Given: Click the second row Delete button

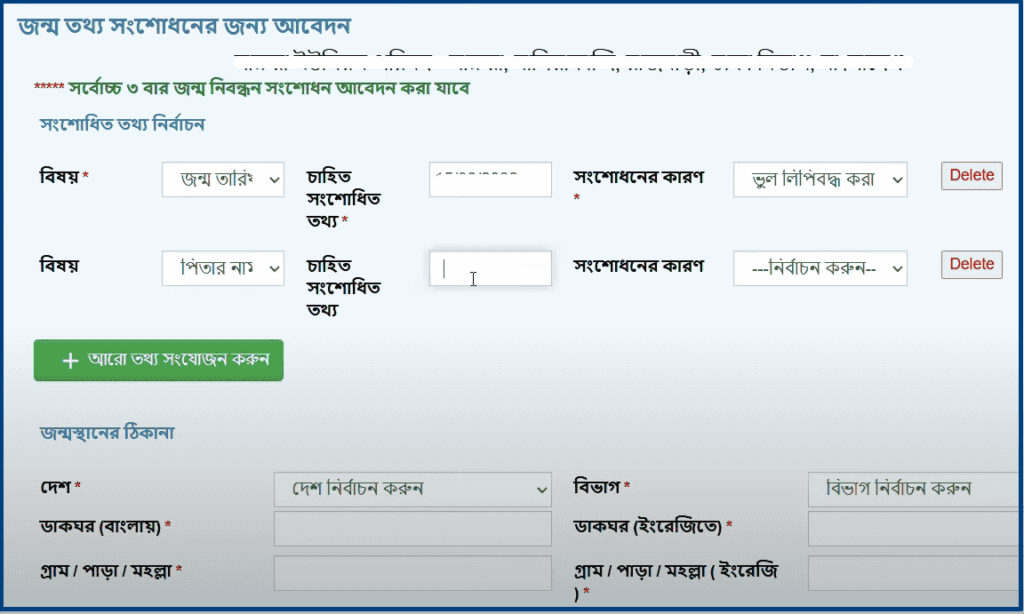Looking at the screenshot, I should point(970,264).
